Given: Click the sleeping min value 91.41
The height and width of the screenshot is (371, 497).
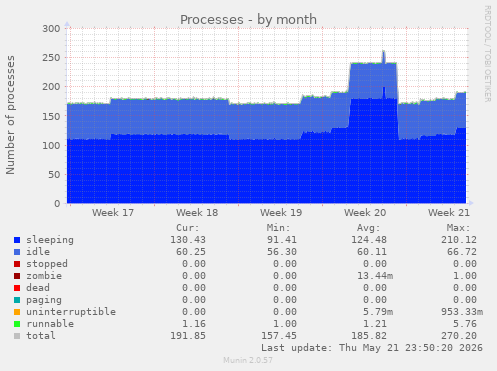Looking at the screenshot, I should (x=282, y=240).
